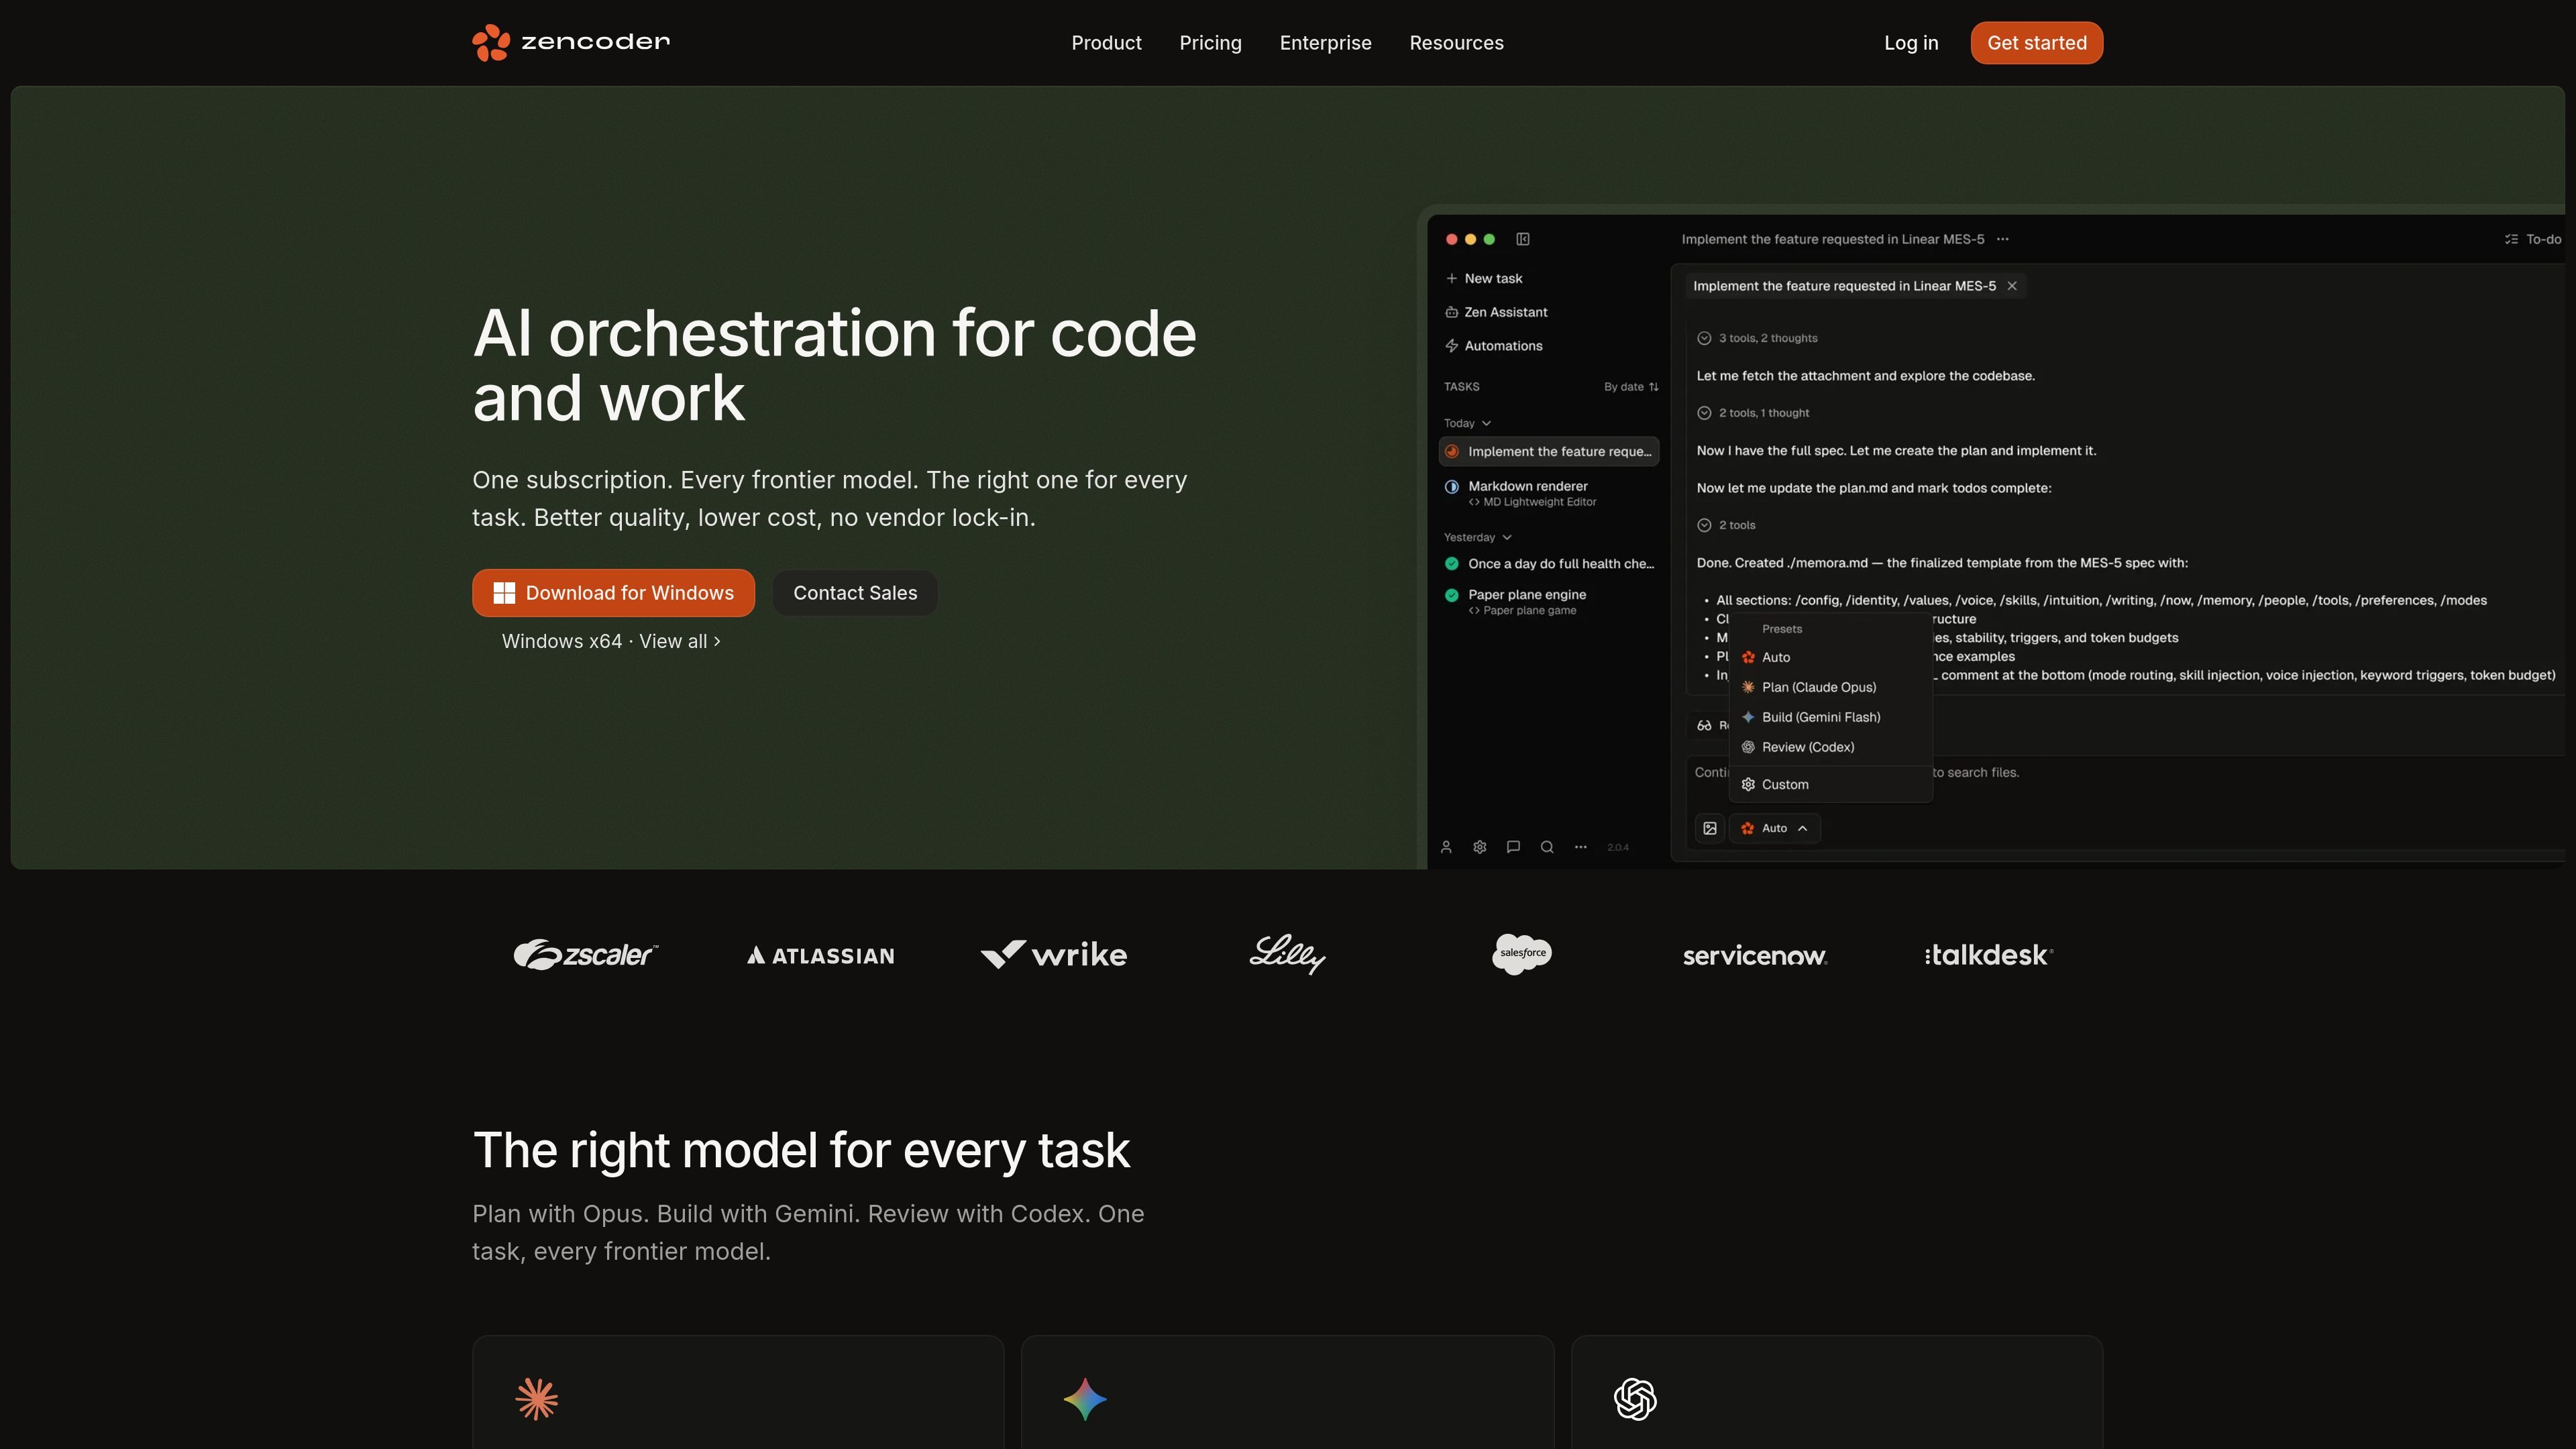Viewport: 2576px width, 1449px height.
Task: Expand the '2 tools' section
Action: (x=1726, y=525)
